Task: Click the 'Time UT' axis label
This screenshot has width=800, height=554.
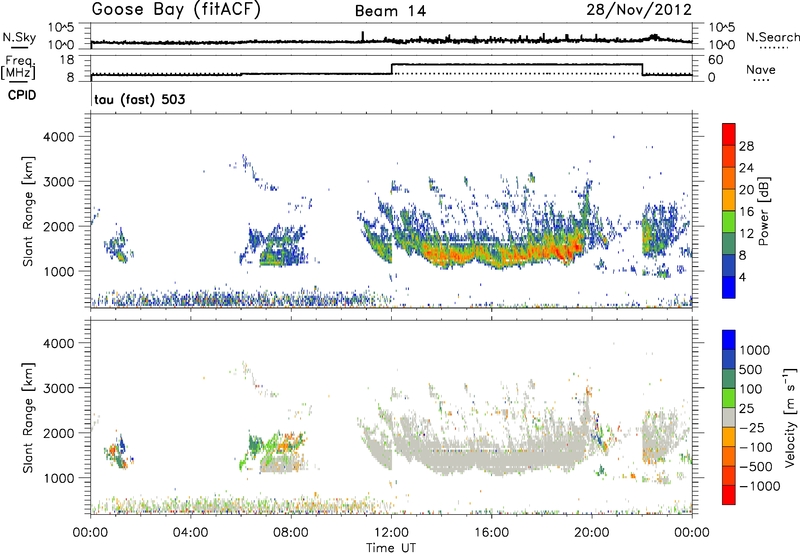Action: (x=391, y=548)
